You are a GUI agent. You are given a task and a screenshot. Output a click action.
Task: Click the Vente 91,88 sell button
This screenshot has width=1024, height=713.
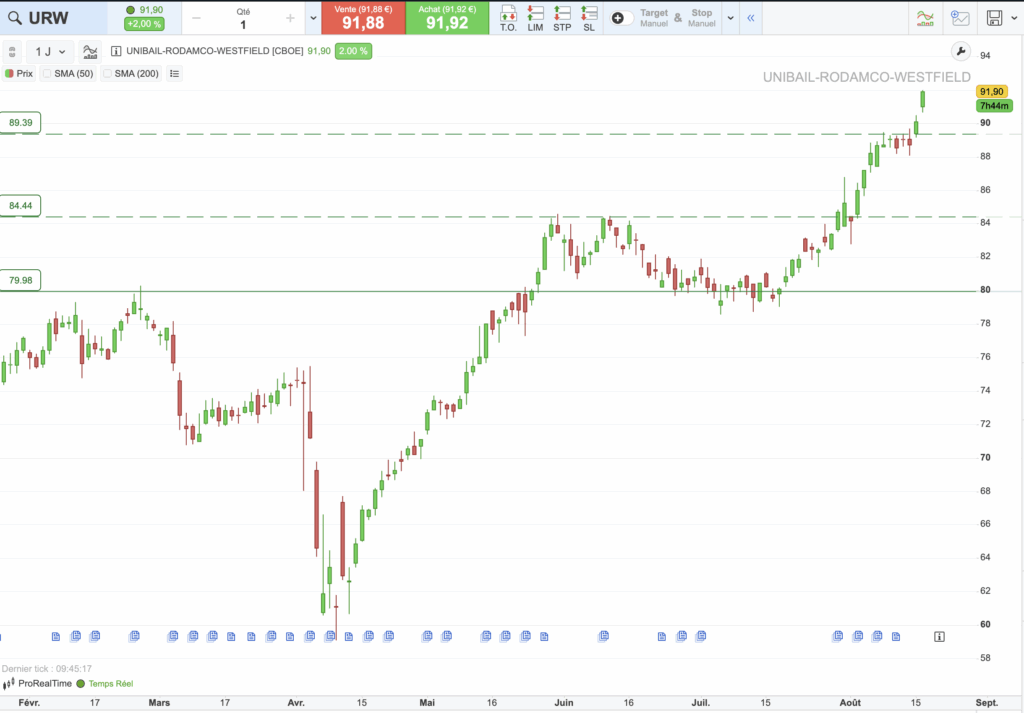363,17
